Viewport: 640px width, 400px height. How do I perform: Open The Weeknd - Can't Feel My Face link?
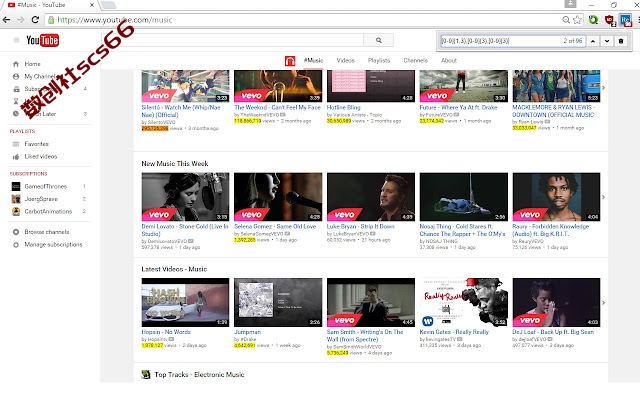click(x=278, y=107)
